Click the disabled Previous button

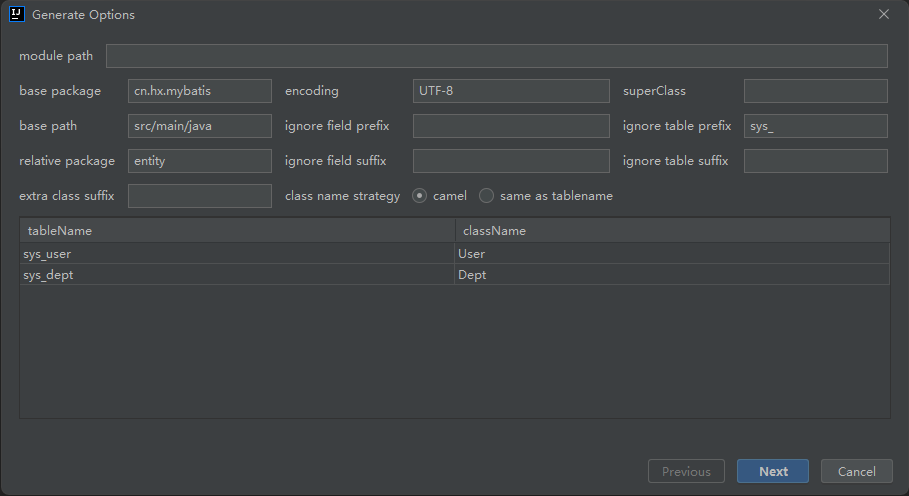click(686, 471)
